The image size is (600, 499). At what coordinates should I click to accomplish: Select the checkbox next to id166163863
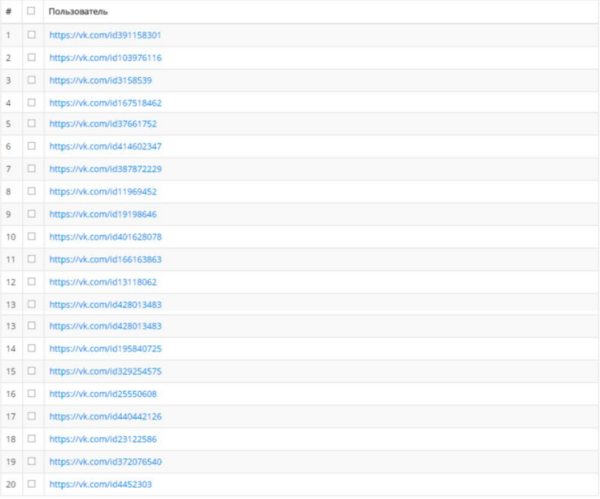pyautogui.click(x=31, y=259)
